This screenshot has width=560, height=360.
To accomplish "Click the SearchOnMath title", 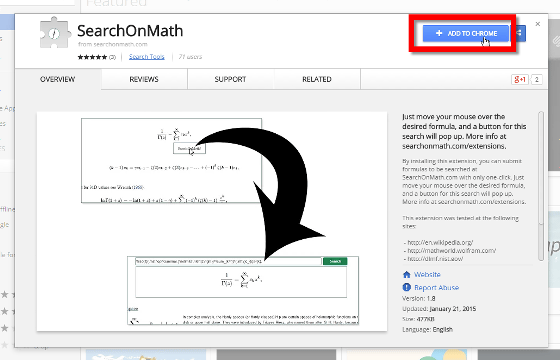I will (130, 31).
